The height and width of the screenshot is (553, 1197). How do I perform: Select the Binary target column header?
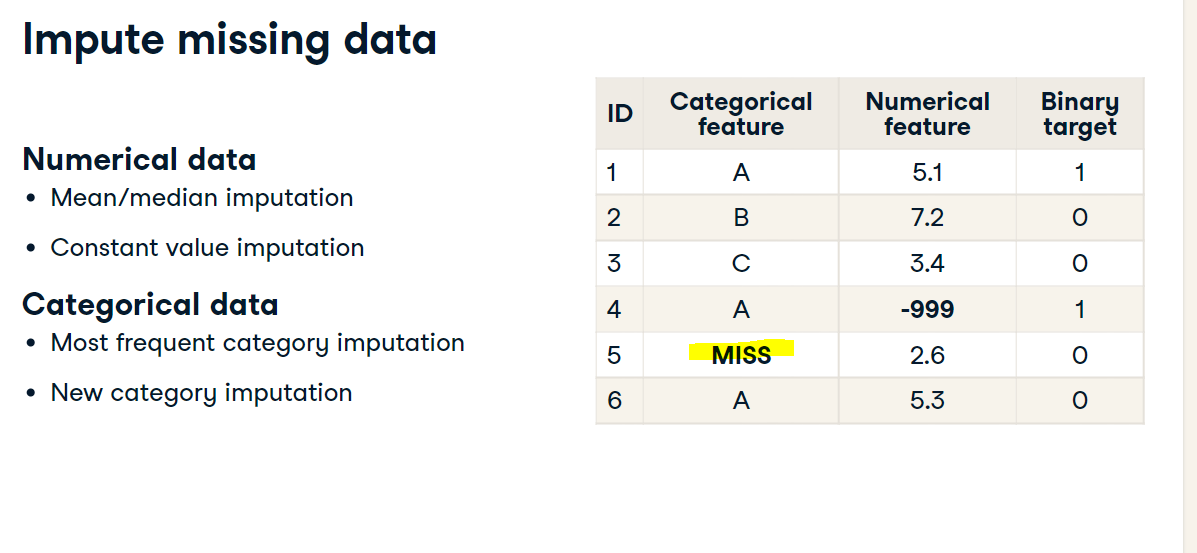[1079, 114]
